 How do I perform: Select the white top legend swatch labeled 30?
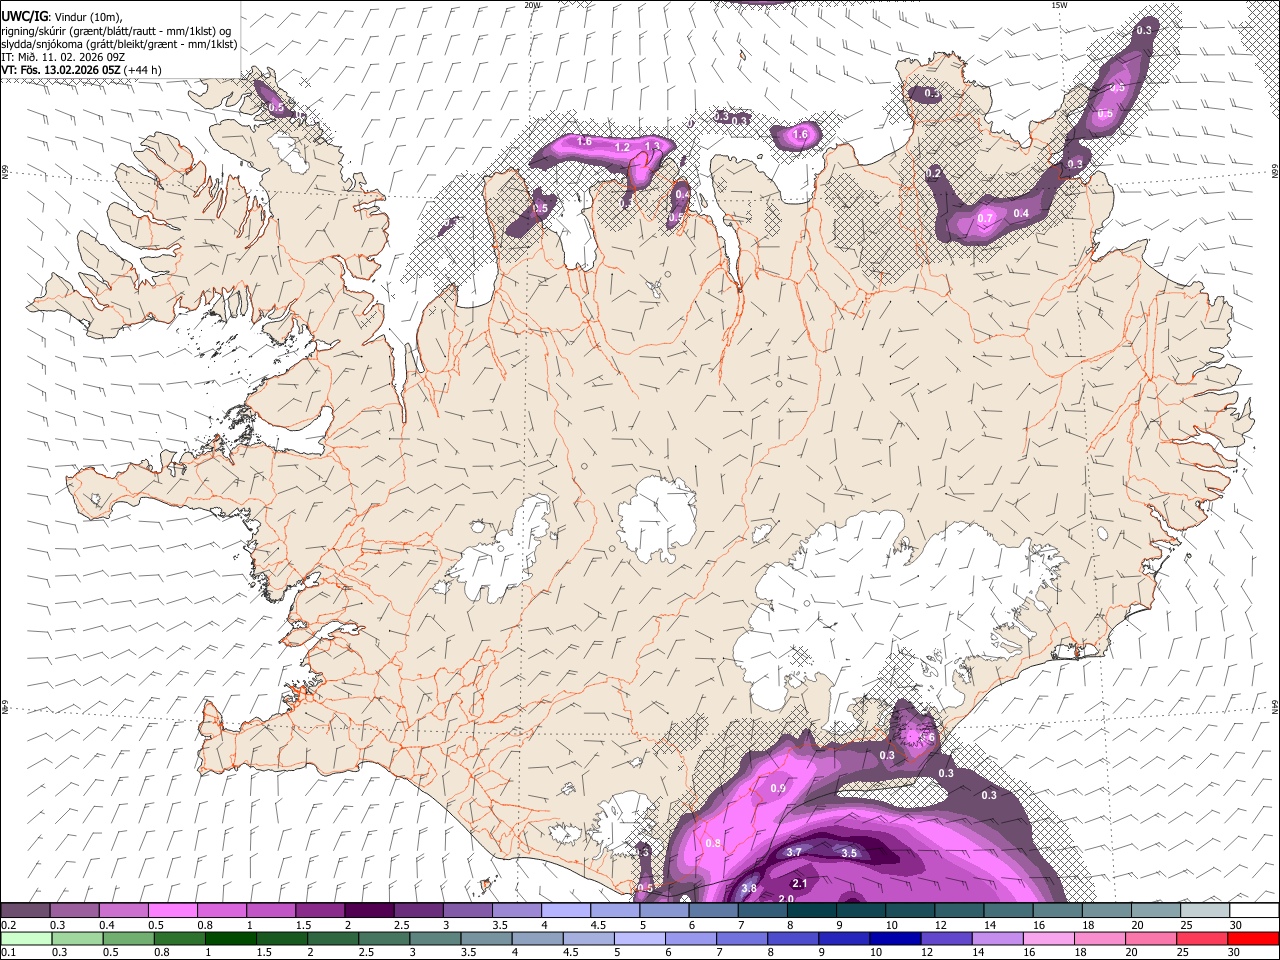(1253, 911)
